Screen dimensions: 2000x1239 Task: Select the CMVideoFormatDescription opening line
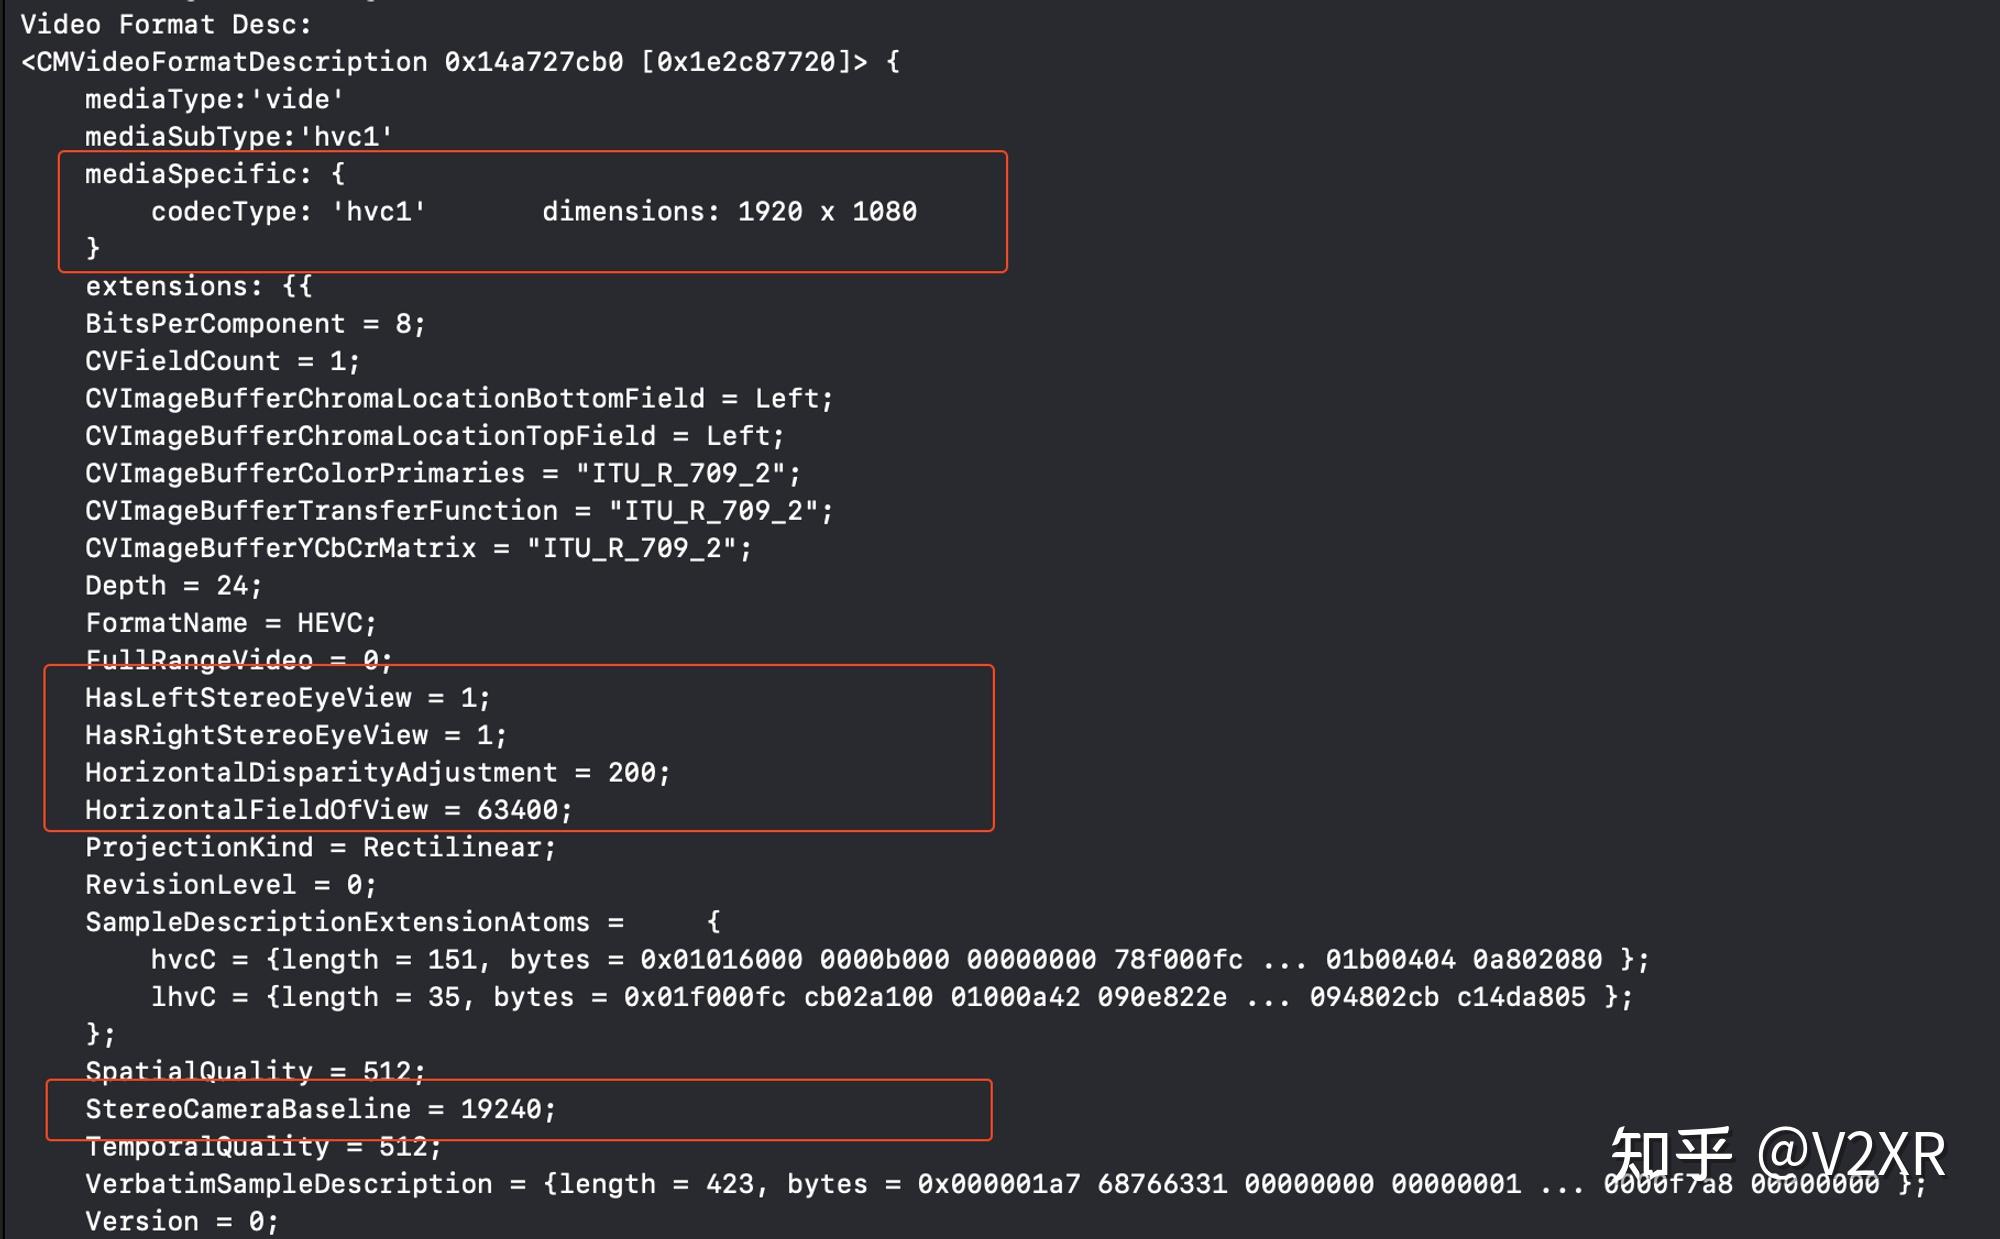pyautogui.click(x=460, y=62)
